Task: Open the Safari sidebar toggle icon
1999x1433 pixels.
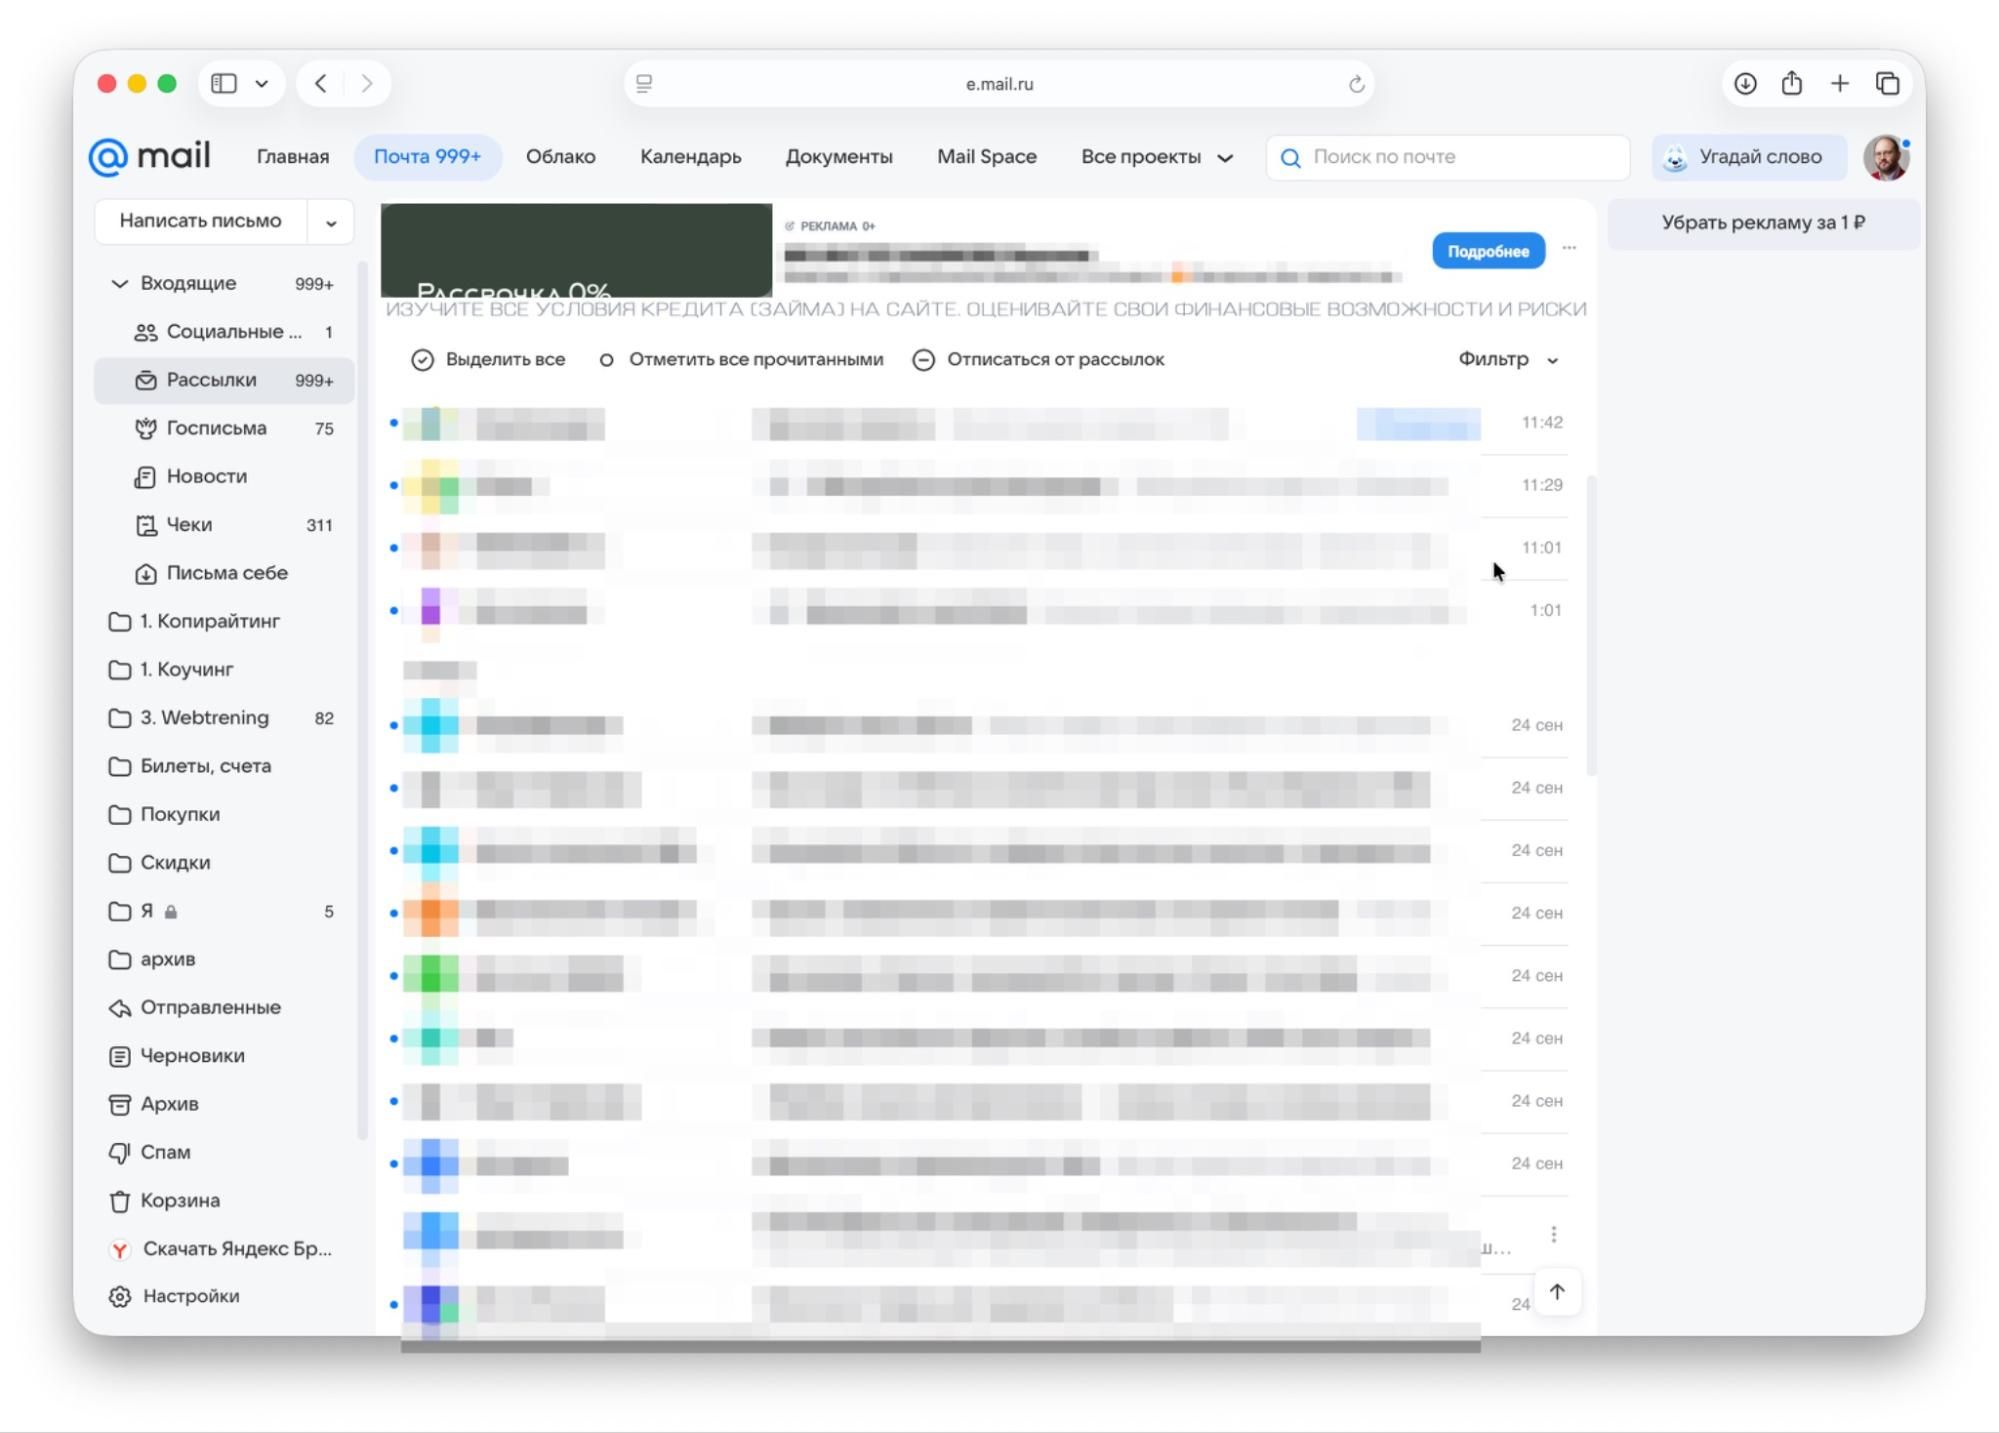Action: [x=224, y=83]
